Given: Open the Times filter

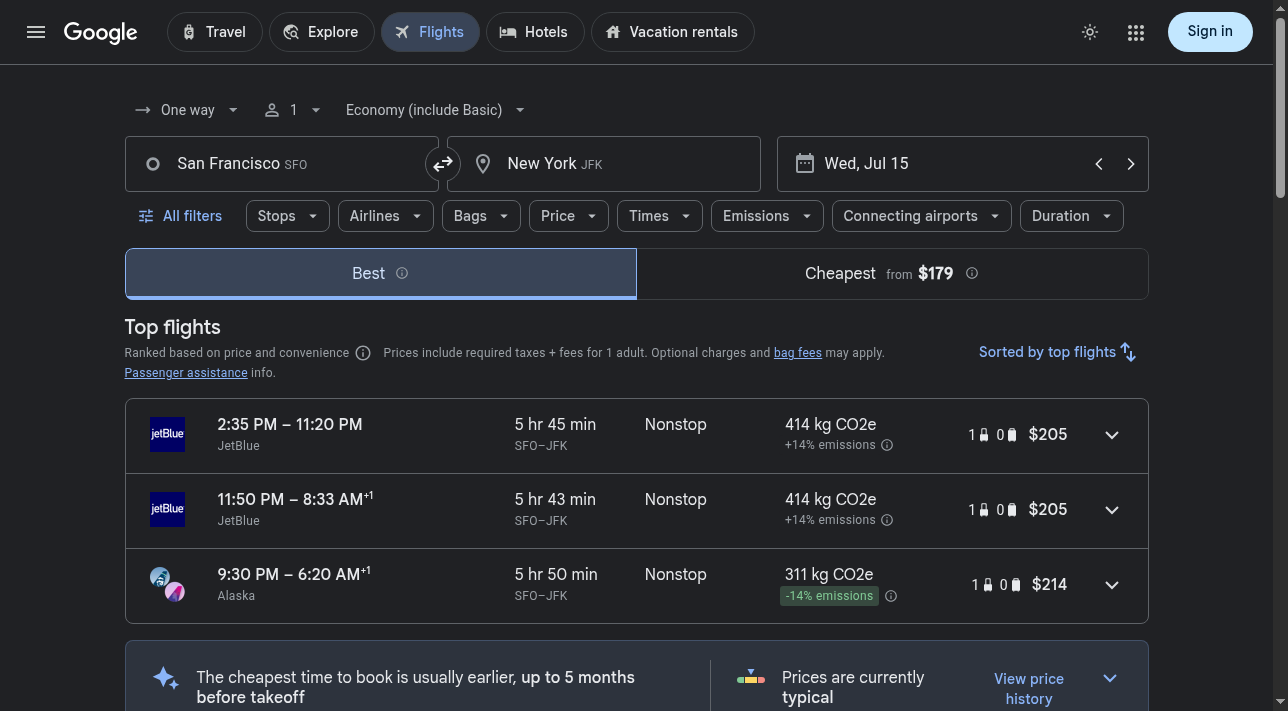Looking at the screenshot, I should point(660,216).
